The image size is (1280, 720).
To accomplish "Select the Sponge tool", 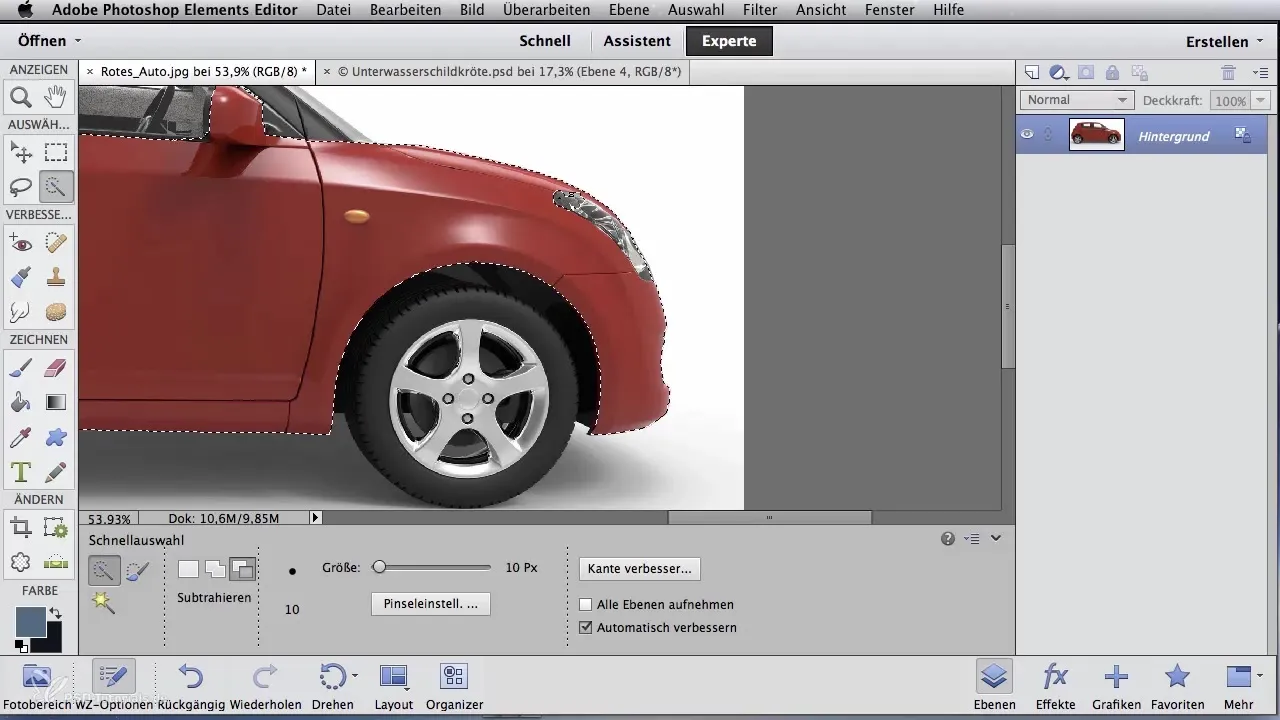I will [x=56, y=312].
